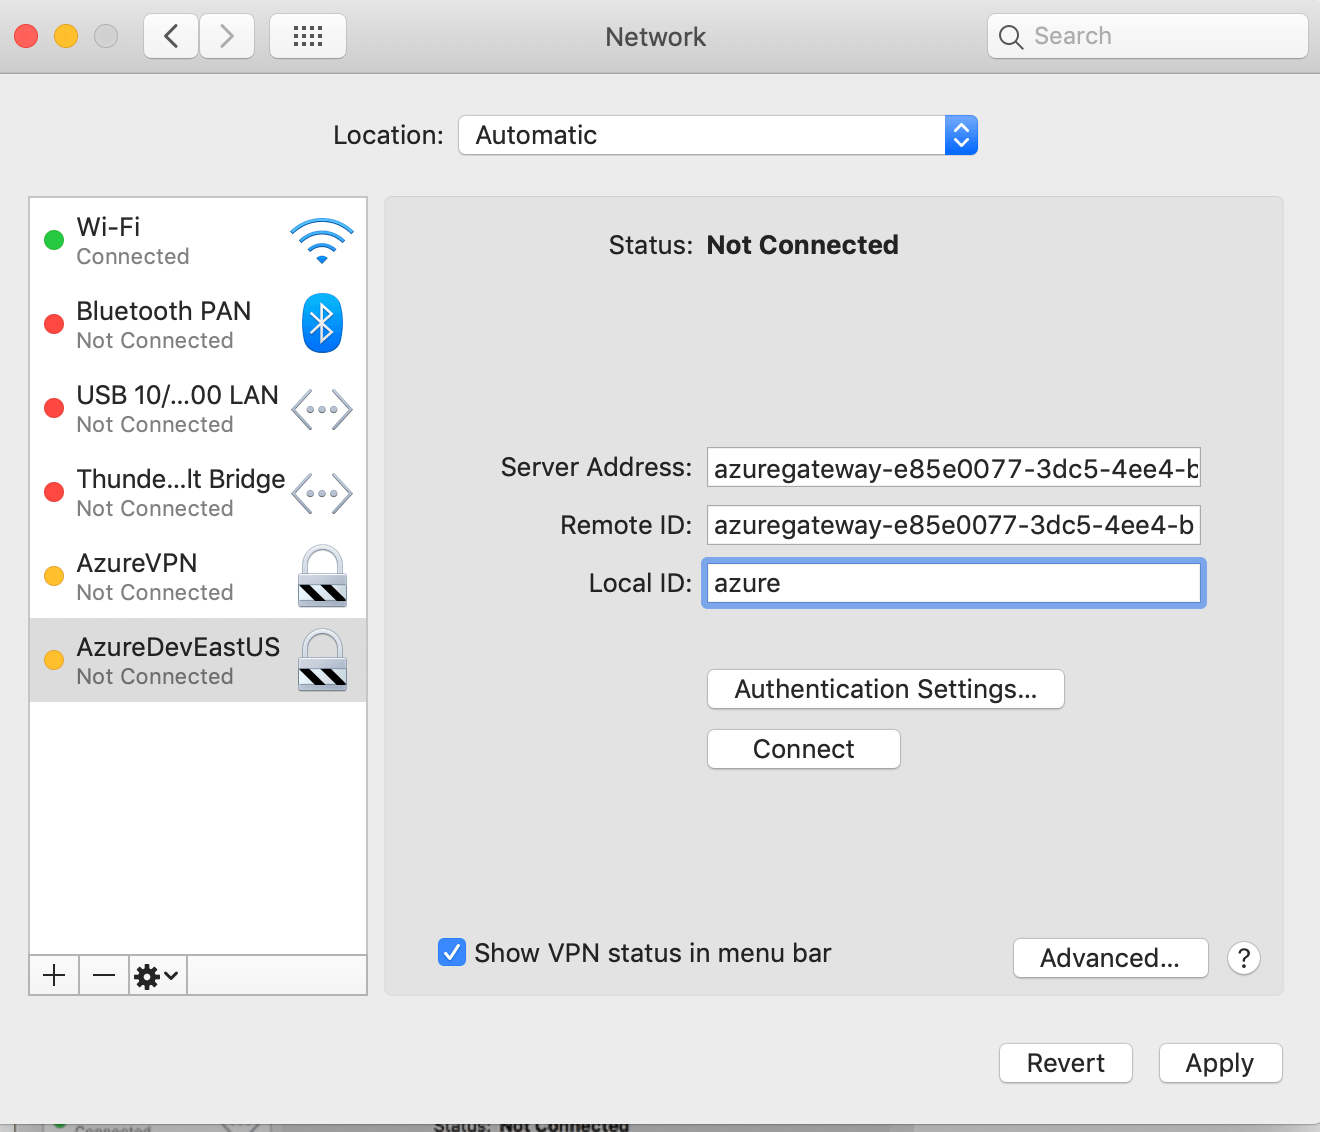Click the magnifier icon in Search
This screenshot has width=1320, height=1132.
pos(1011,37)
